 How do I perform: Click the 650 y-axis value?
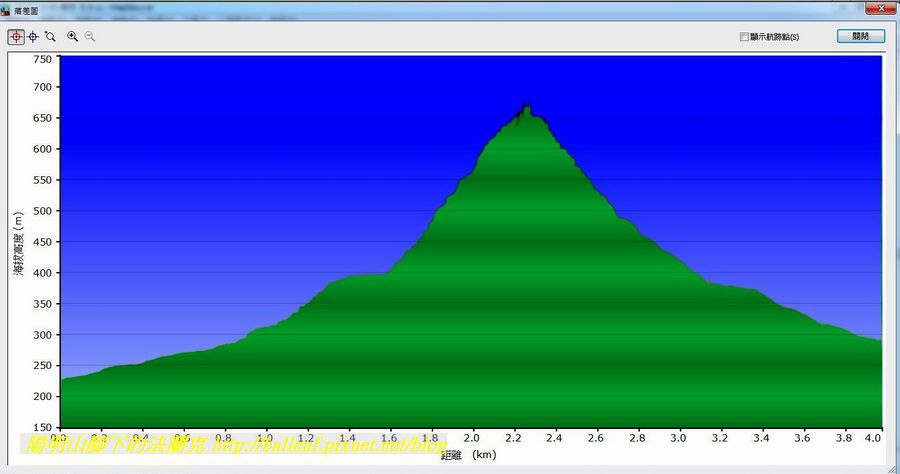click(x=42, y=118)
